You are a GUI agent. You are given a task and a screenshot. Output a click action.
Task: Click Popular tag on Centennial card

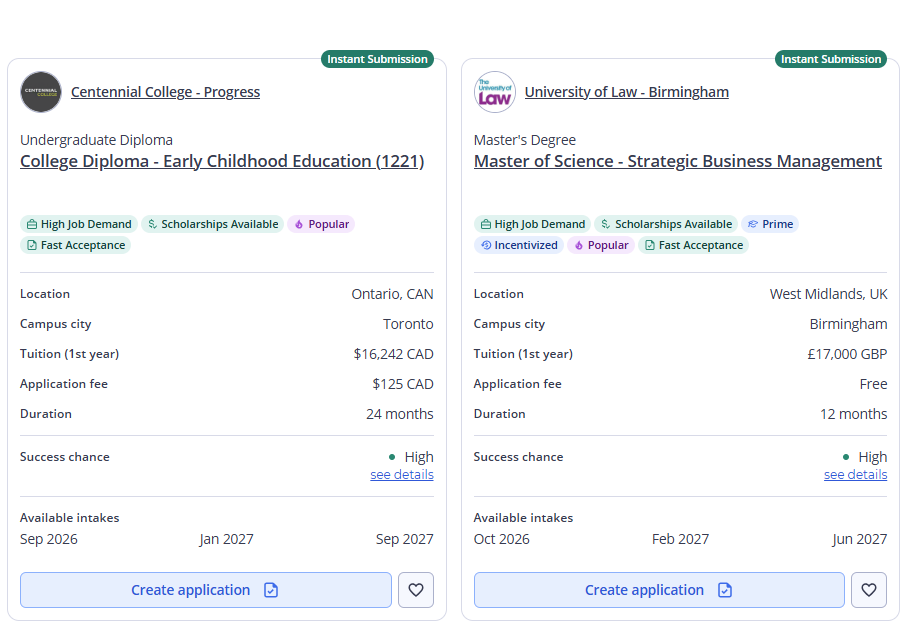pyautogui.click(x=321, y=224)
